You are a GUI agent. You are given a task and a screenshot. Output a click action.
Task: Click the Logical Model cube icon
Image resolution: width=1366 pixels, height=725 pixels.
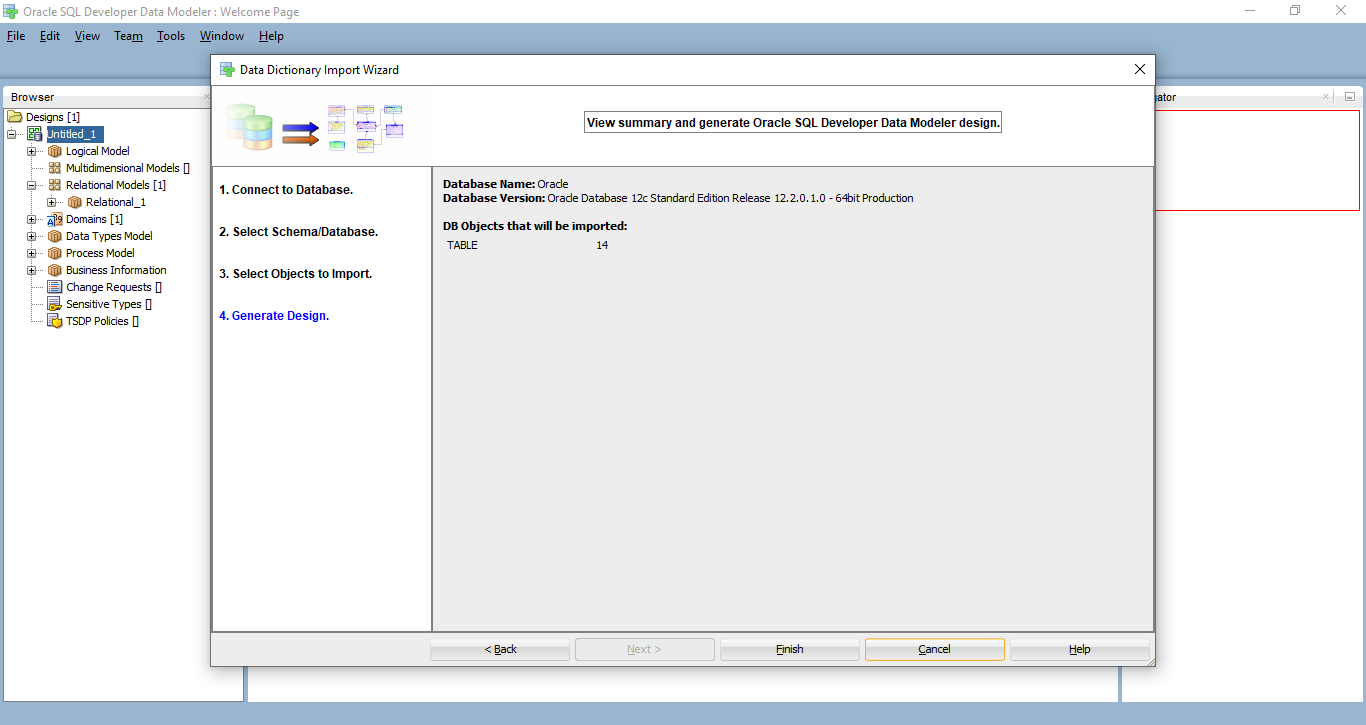pos(55,151)
